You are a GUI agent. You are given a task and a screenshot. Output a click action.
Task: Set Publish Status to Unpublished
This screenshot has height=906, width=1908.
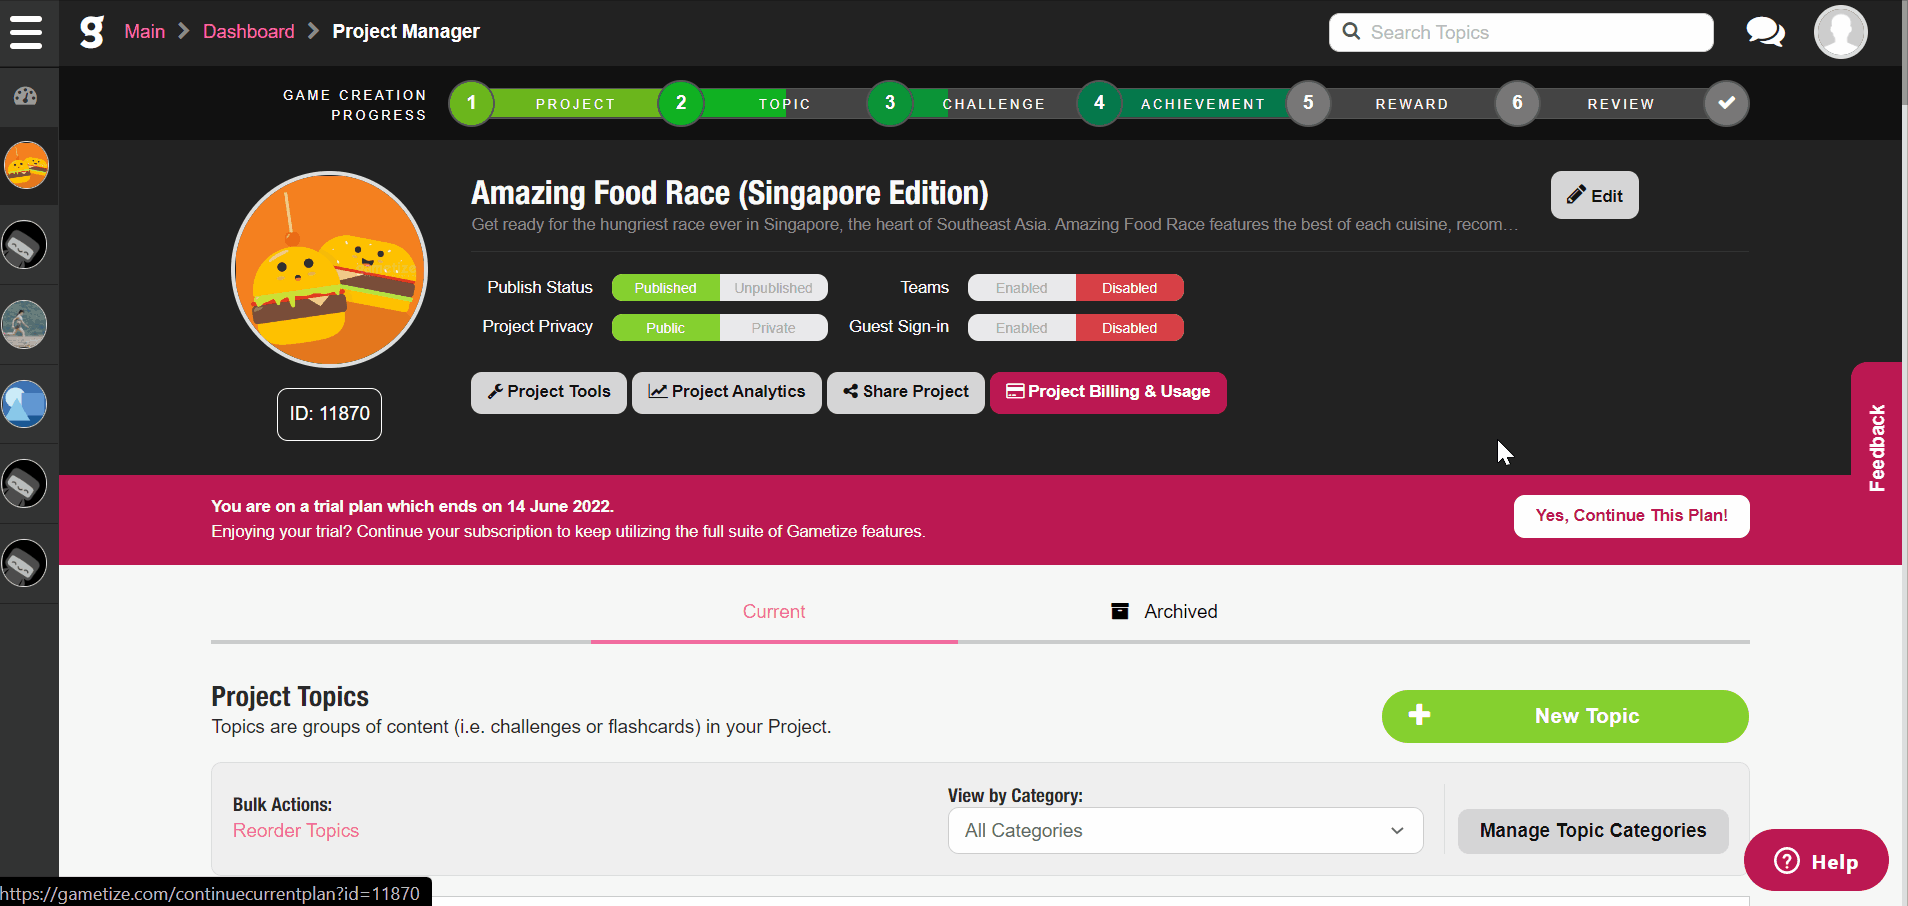coord(774,288)
